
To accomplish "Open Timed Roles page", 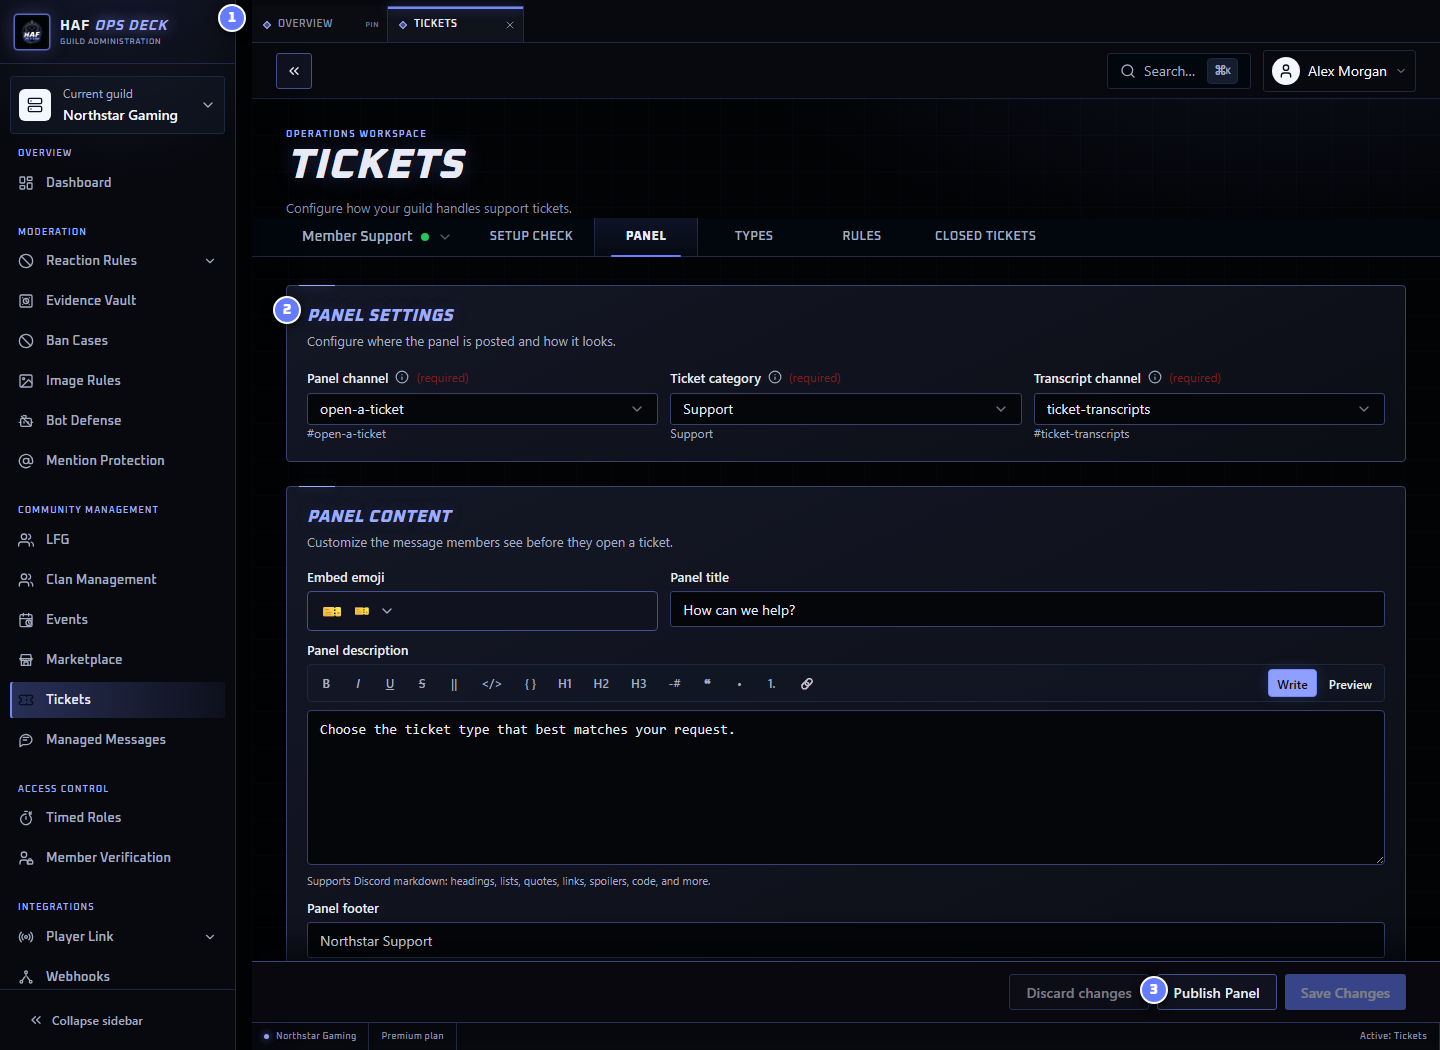I will (117, 817).
